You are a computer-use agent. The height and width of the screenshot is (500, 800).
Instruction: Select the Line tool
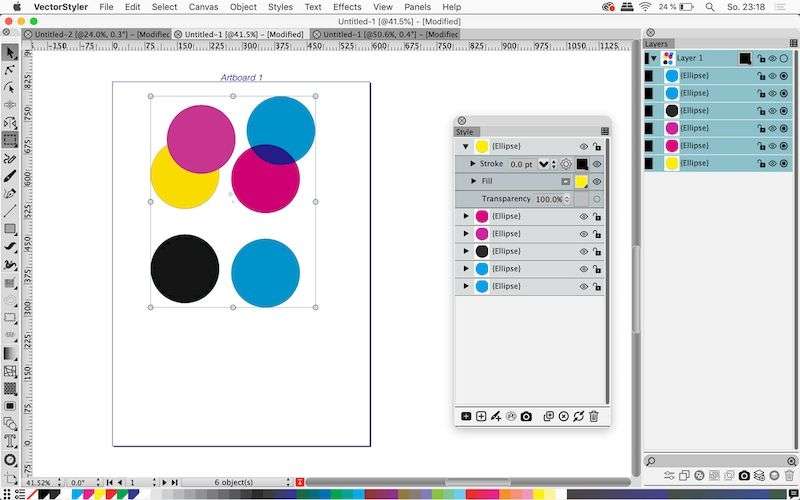pos(10,211)
